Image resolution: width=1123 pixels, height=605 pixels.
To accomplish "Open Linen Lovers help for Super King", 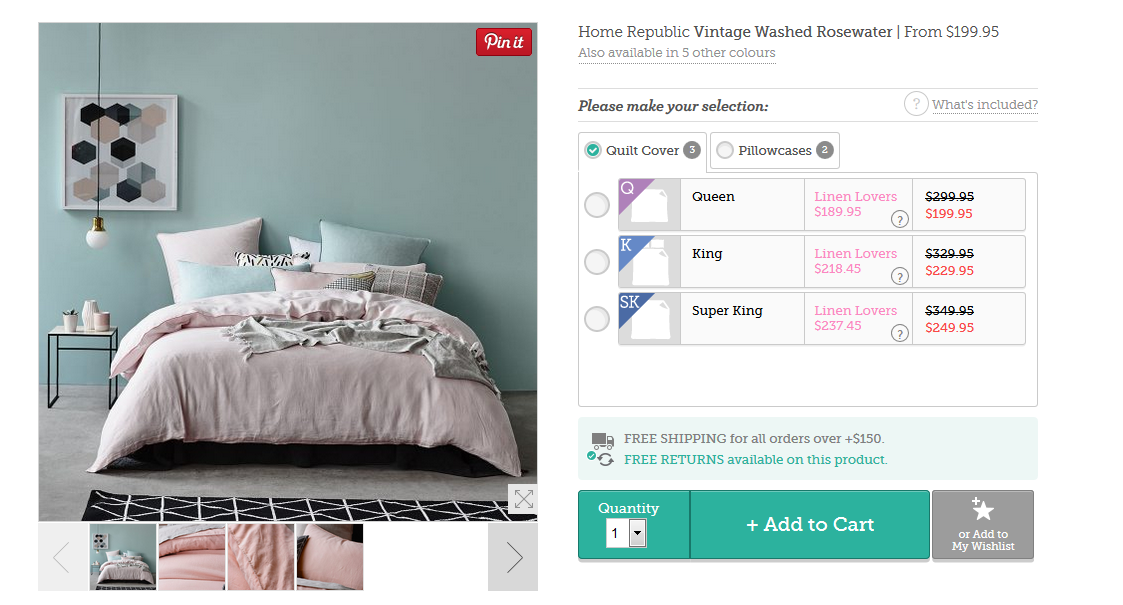I will 900,333.
